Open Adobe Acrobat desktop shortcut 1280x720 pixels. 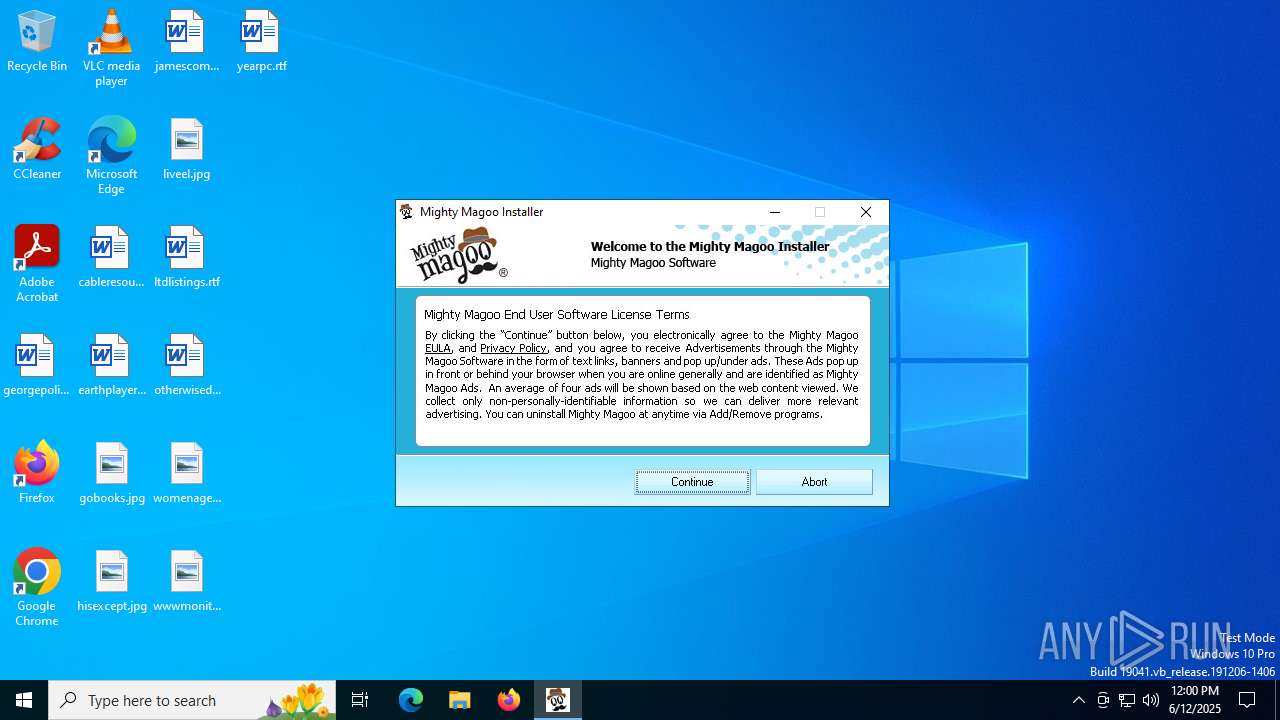(37, 264)
